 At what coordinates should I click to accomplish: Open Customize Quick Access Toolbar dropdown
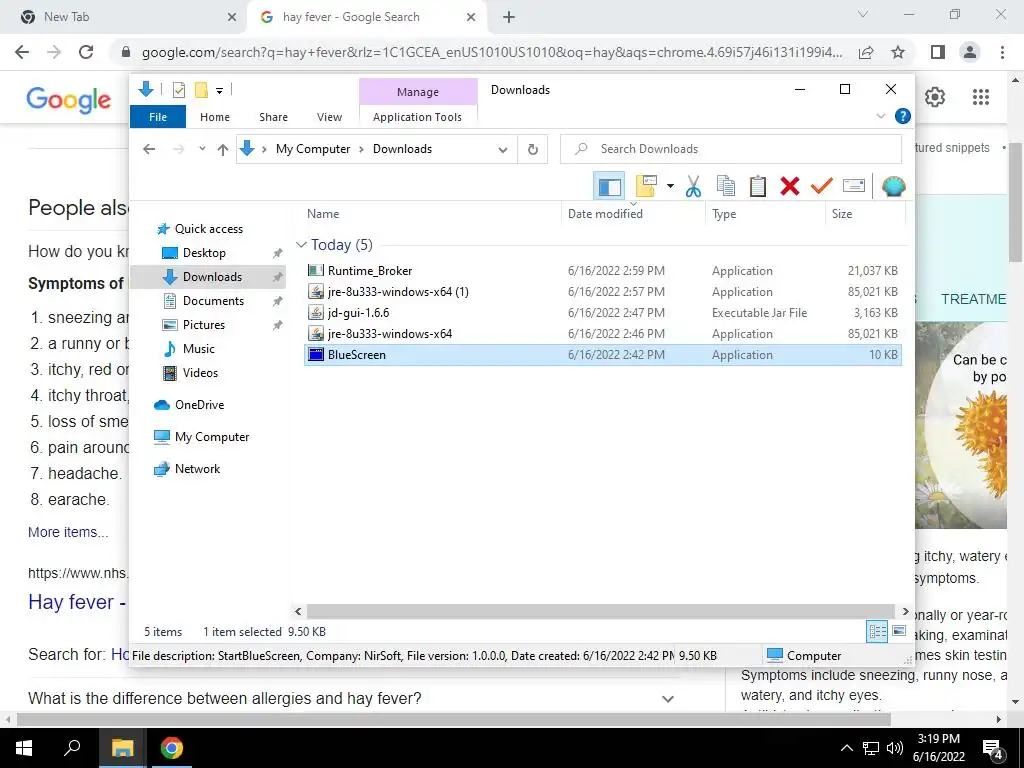[219, 91]
